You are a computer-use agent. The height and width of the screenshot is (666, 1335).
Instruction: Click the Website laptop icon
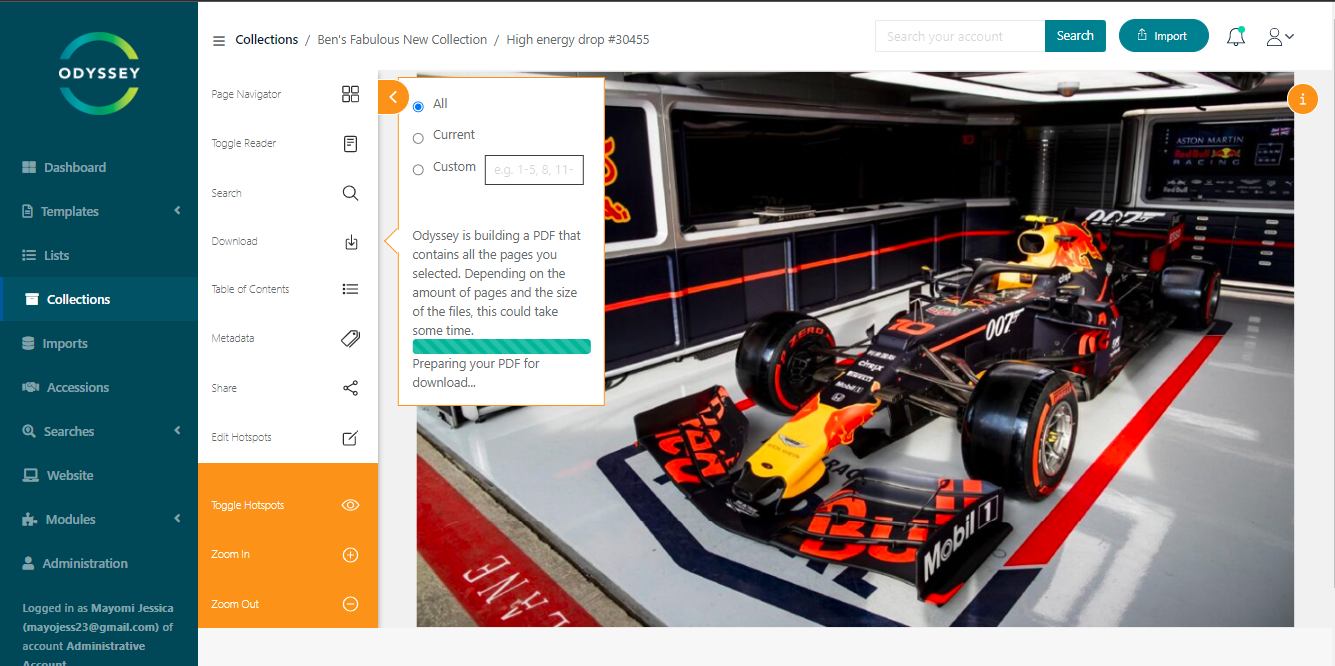pos(30,476)
